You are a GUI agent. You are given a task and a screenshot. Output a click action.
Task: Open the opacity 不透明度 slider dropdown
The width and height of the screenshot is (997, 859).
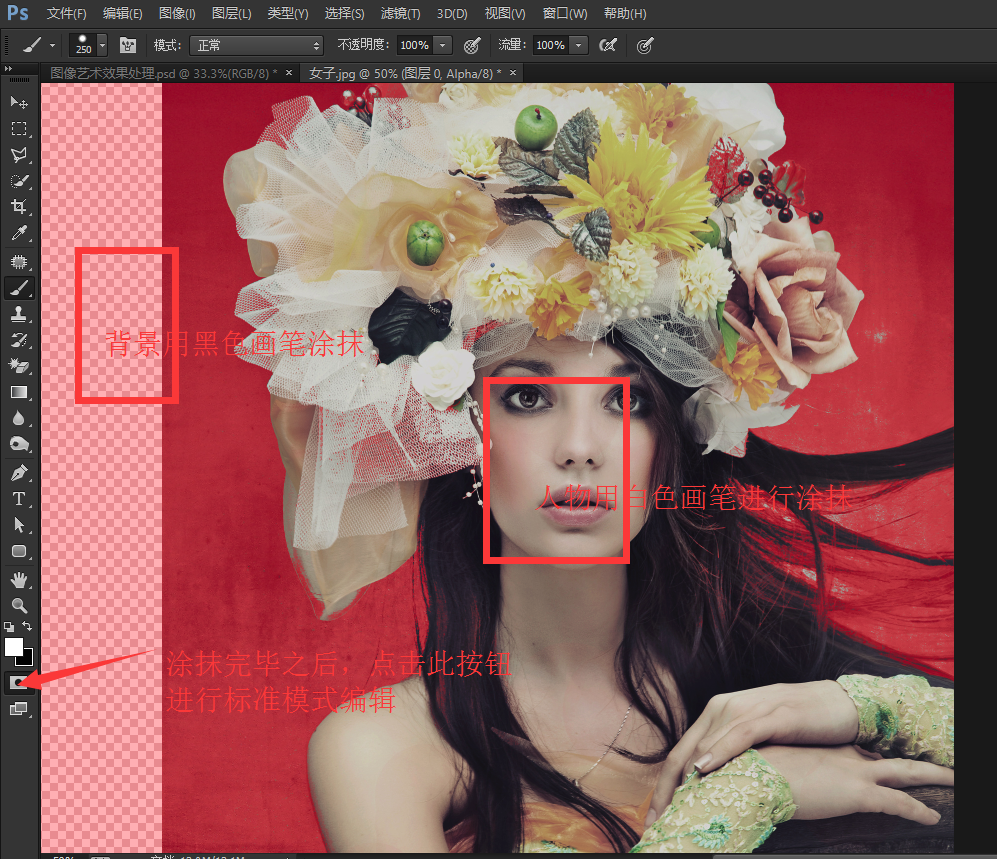pyautogui.click(x=442, y=45)
